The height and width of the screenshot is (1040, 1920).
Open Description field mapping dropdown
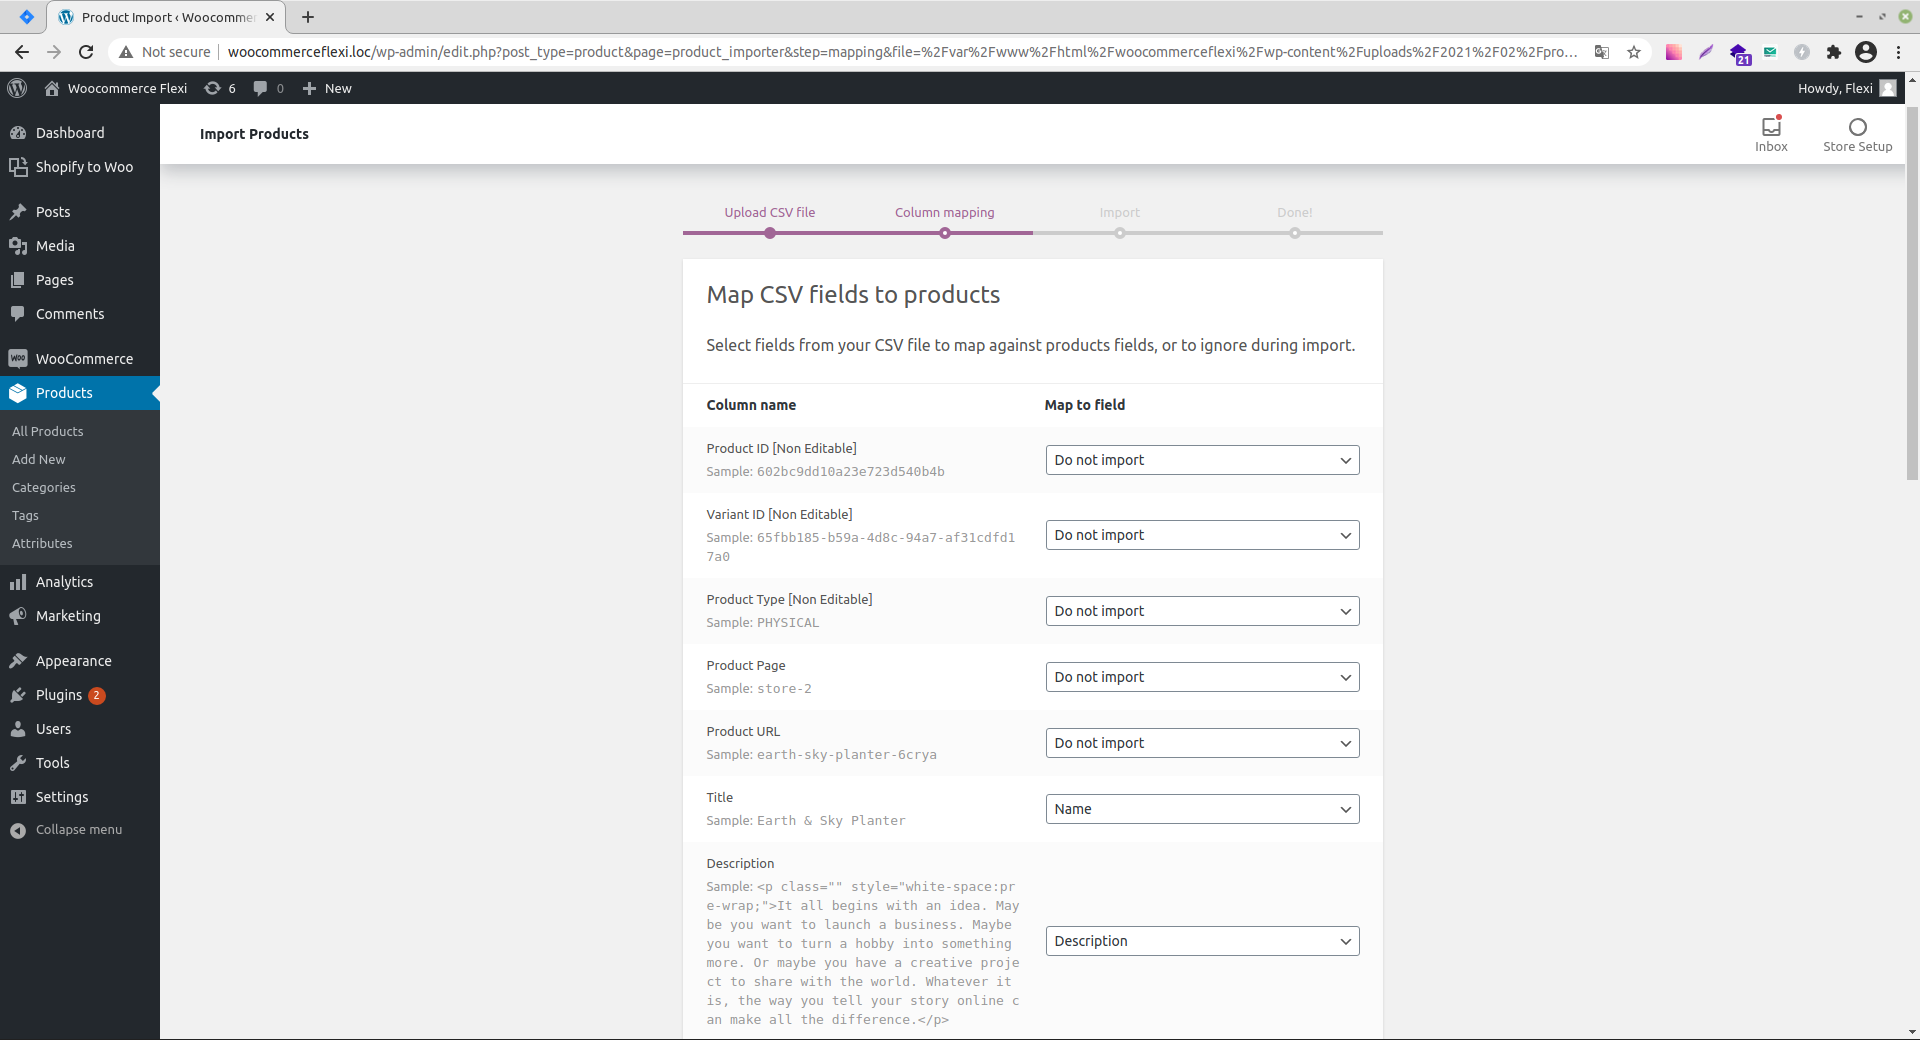1202,941
